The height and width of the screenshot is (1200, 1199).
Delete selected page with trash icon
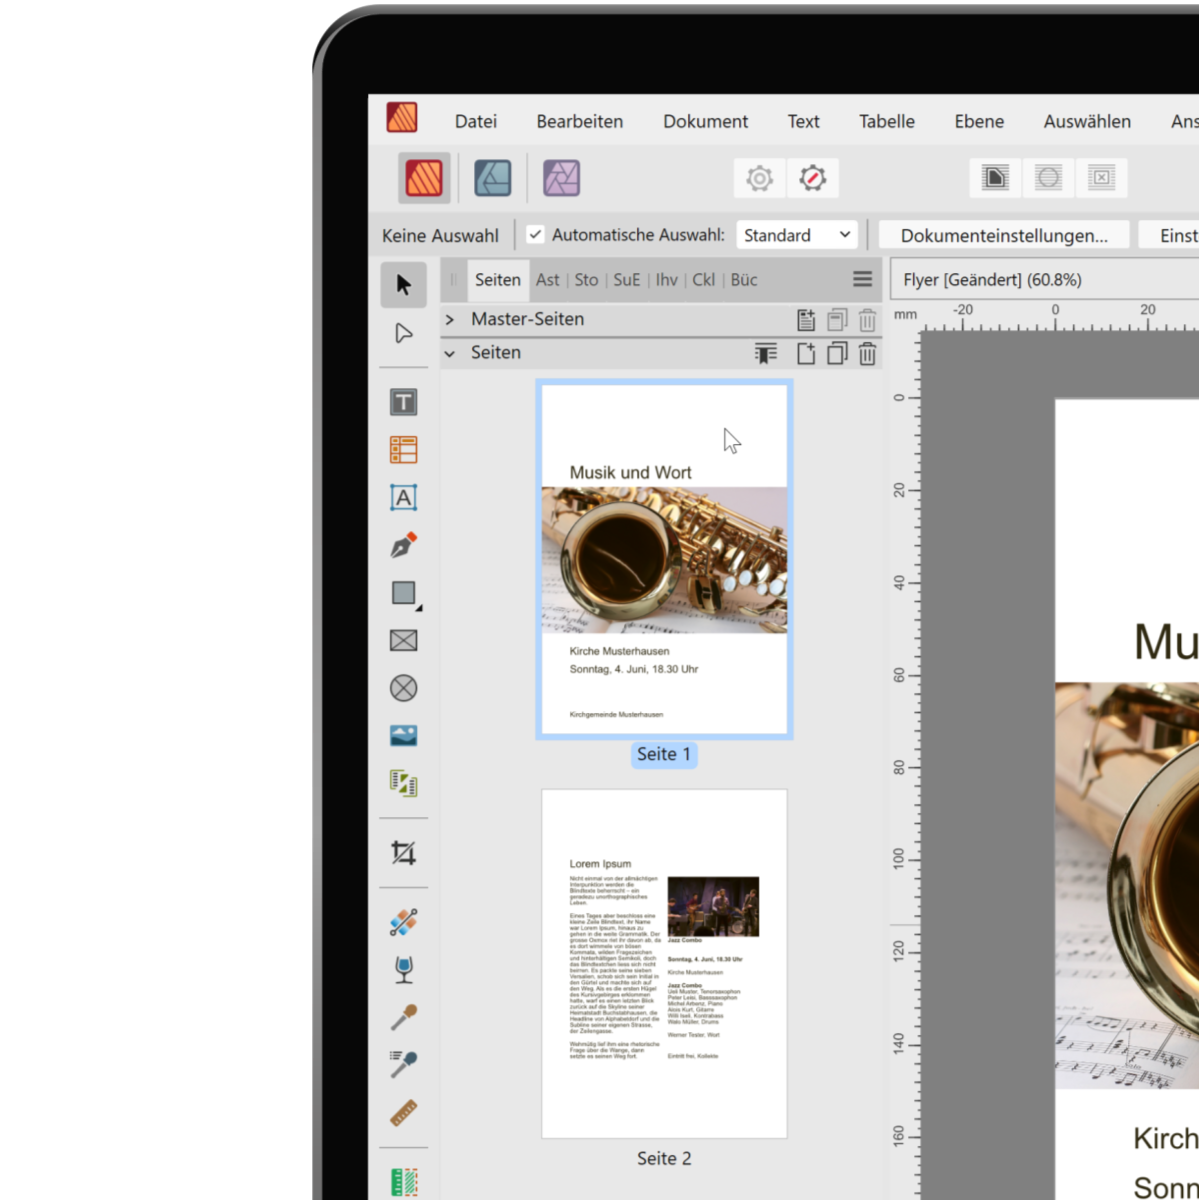click(867, 353)
